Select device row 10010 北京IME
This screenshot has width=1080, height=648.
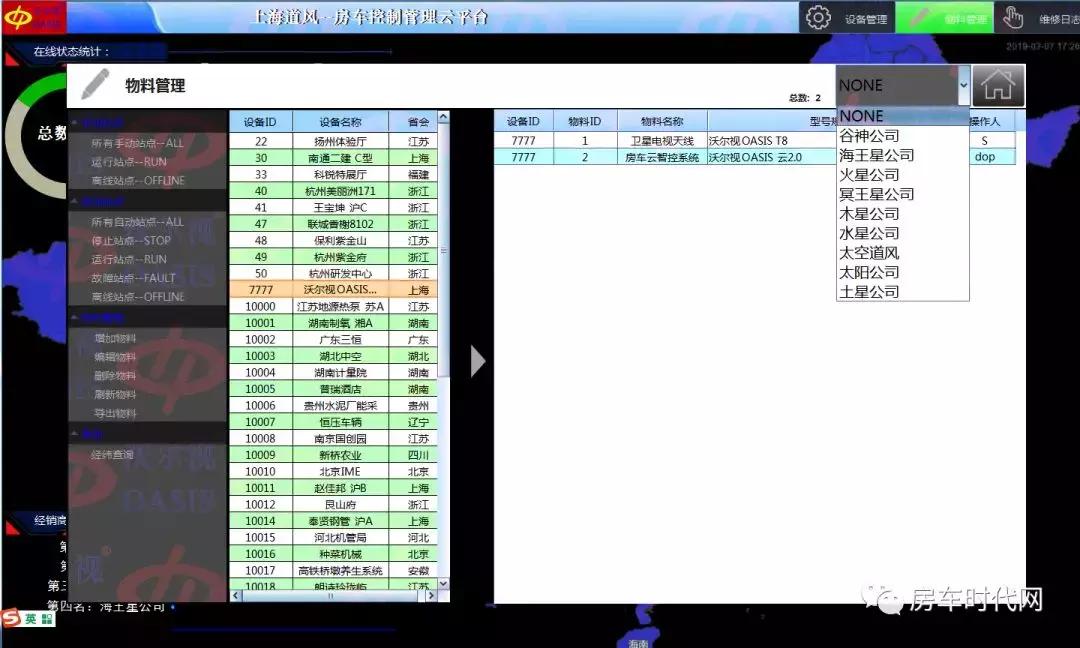point(333,472)
